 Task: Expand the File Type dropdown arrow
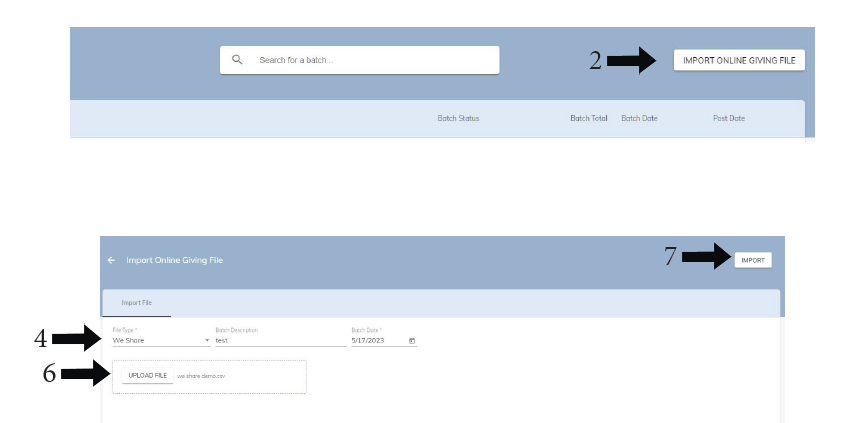[207, 341]
